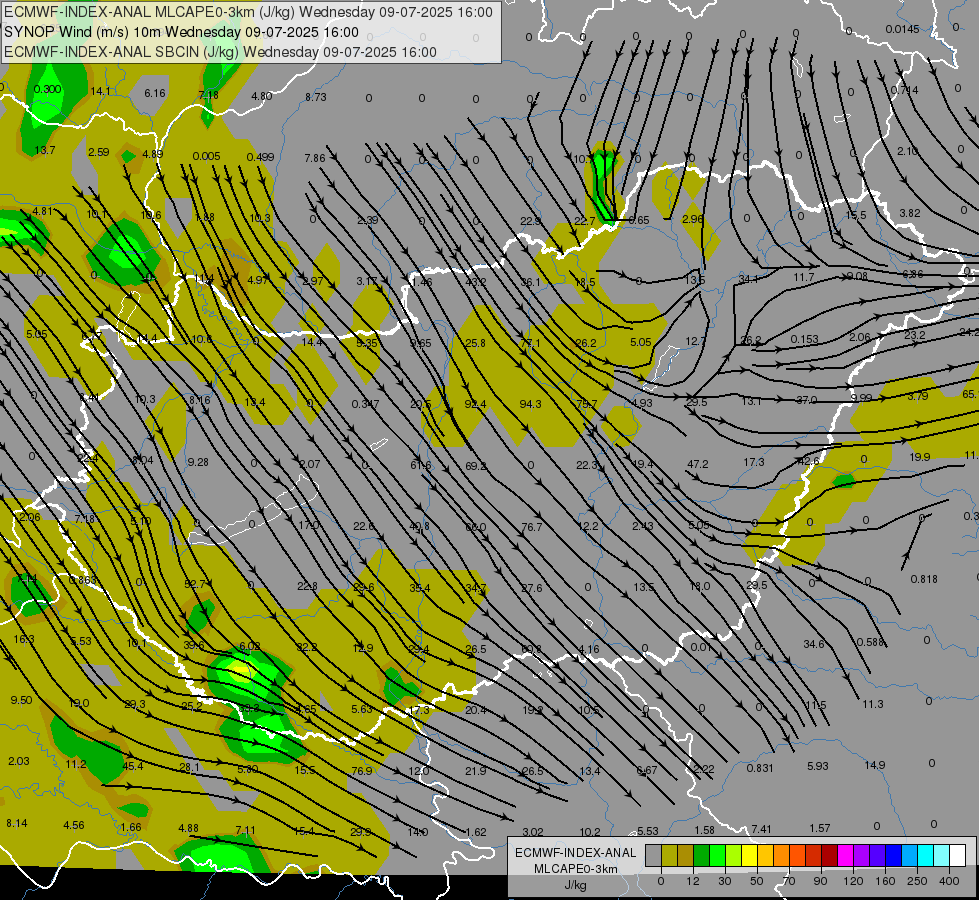Select the olive swatch right of 0

pos(669,855)
